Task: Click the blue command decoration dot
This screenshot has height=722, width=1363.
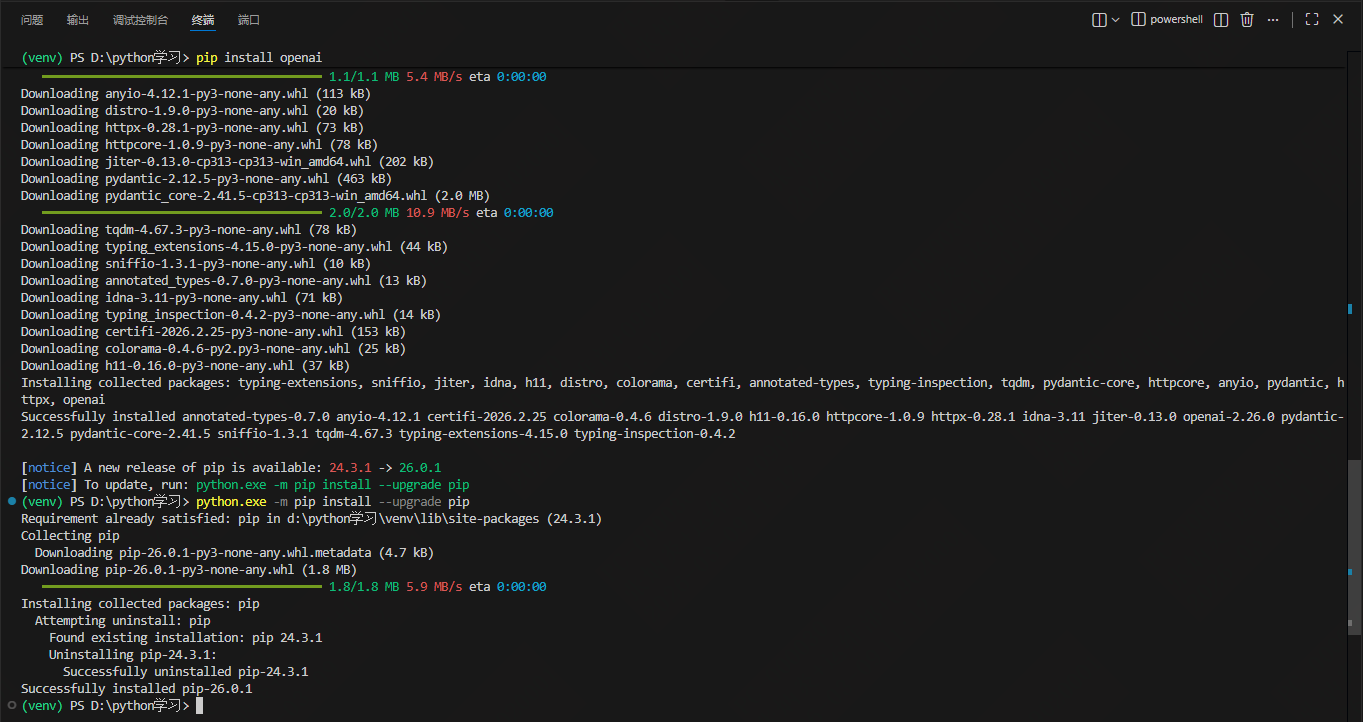Action: [11, 501]
